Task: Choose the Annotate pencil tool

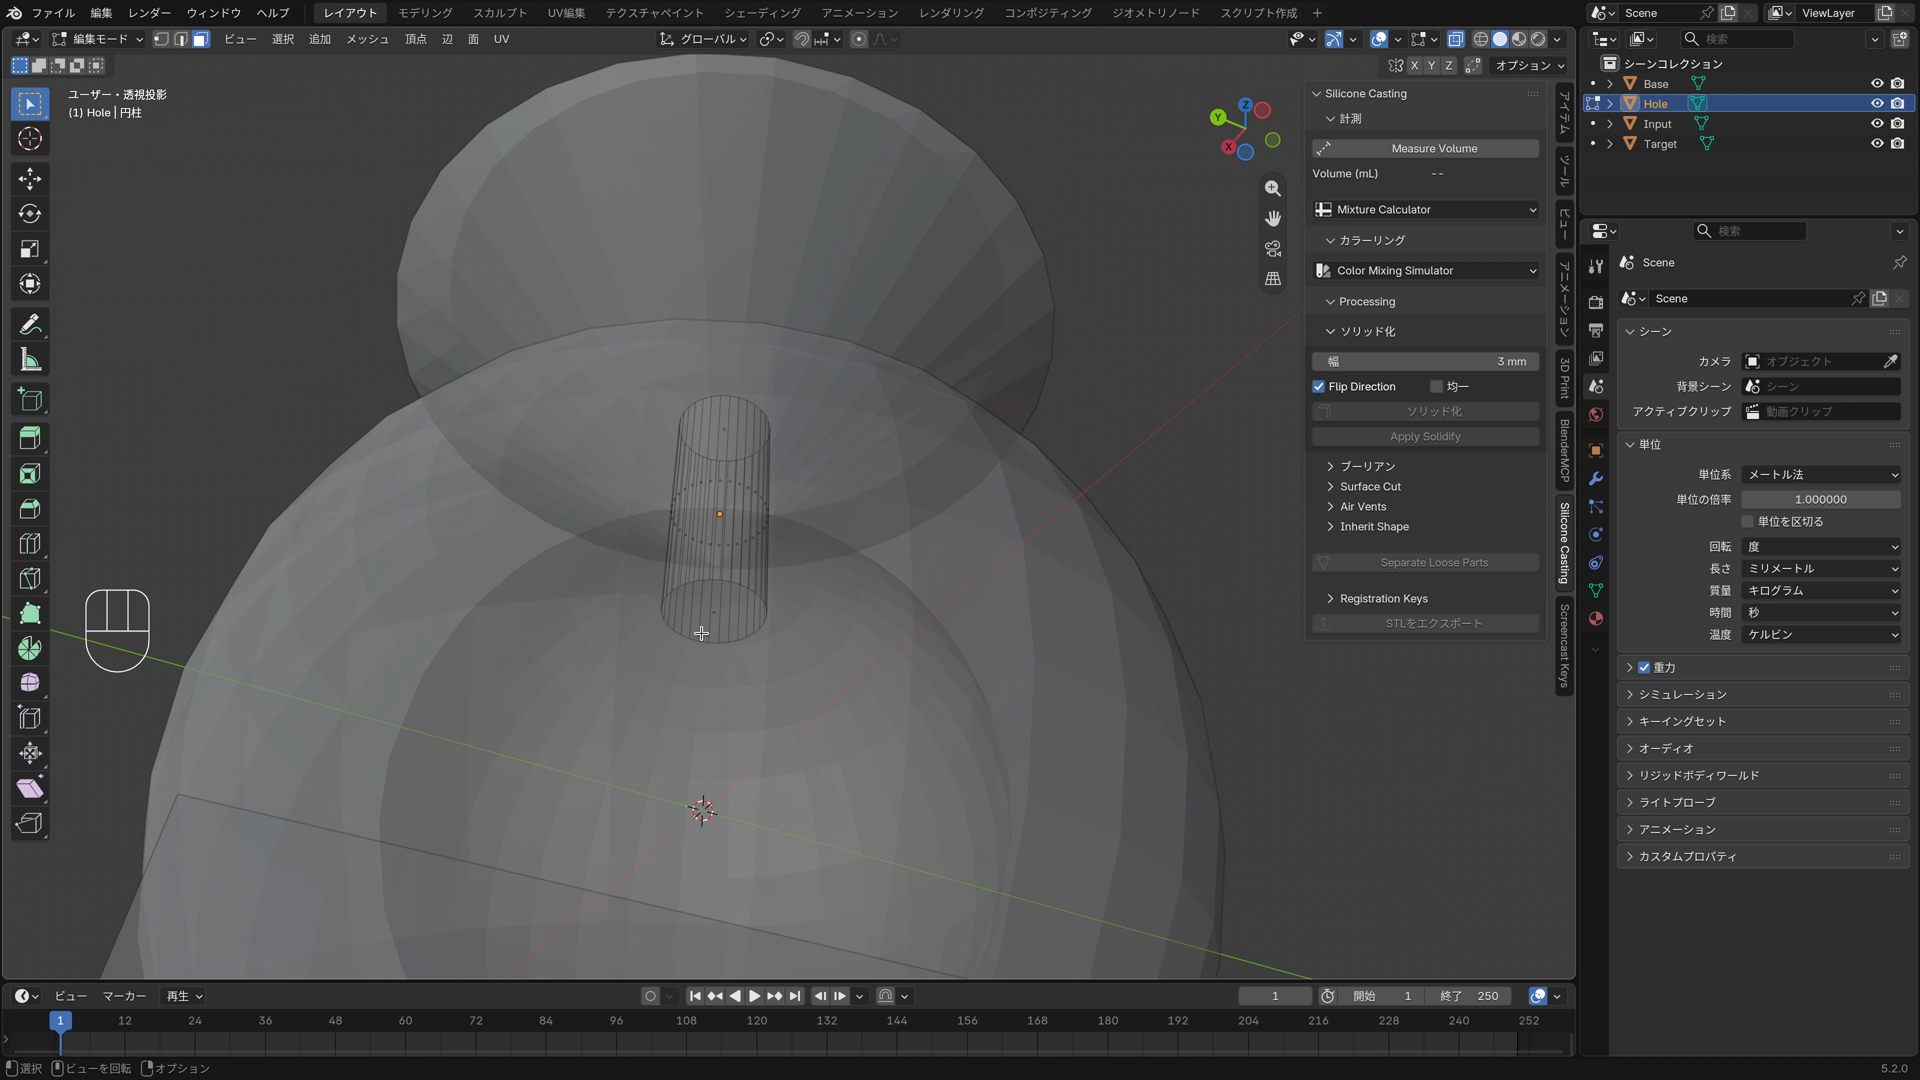Action: [x=30, y=325]
